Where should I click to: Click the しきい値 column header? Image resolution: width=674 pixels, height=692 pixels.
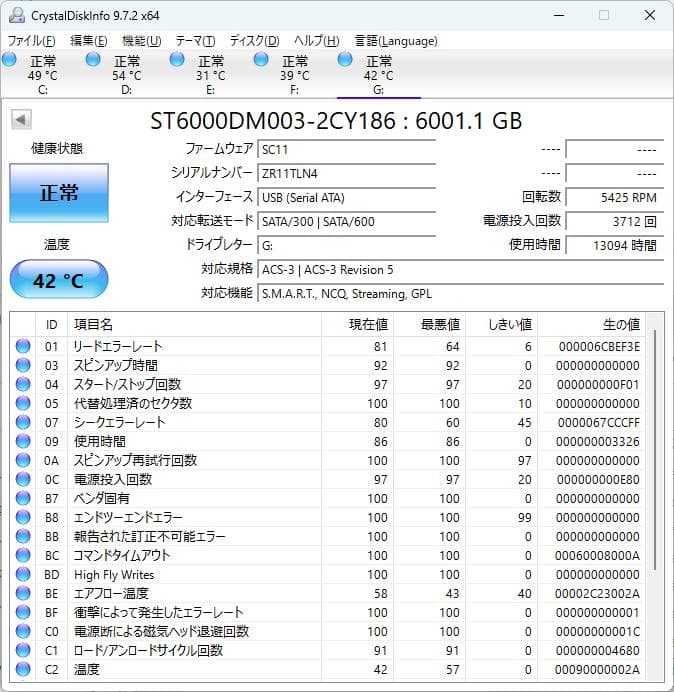tap(501, 324)
